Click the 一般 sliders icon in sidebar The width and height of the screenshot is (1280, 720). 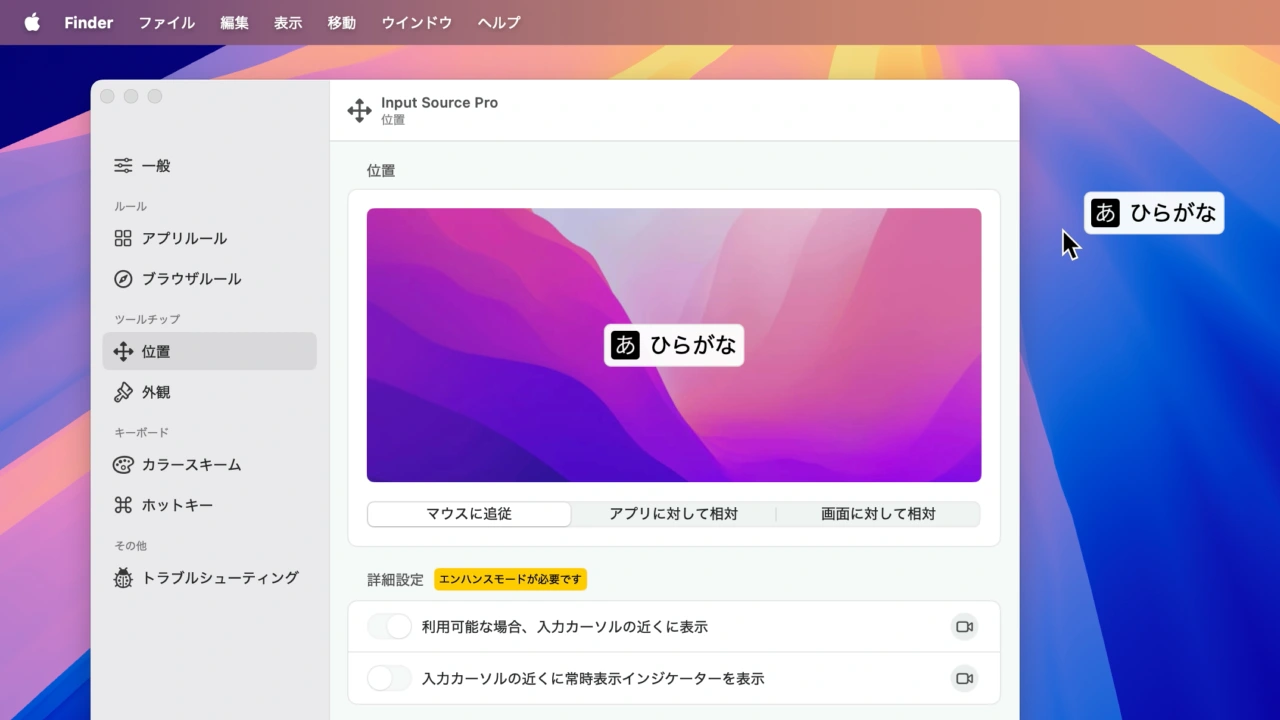coord(123,166)
